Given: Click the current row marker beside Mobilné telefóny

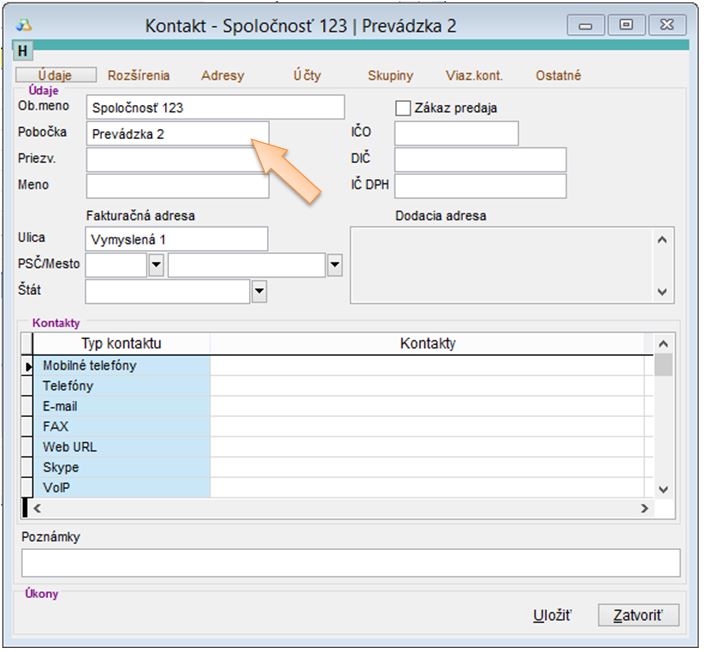Looking at the screenshot, I should click(27, 366).
